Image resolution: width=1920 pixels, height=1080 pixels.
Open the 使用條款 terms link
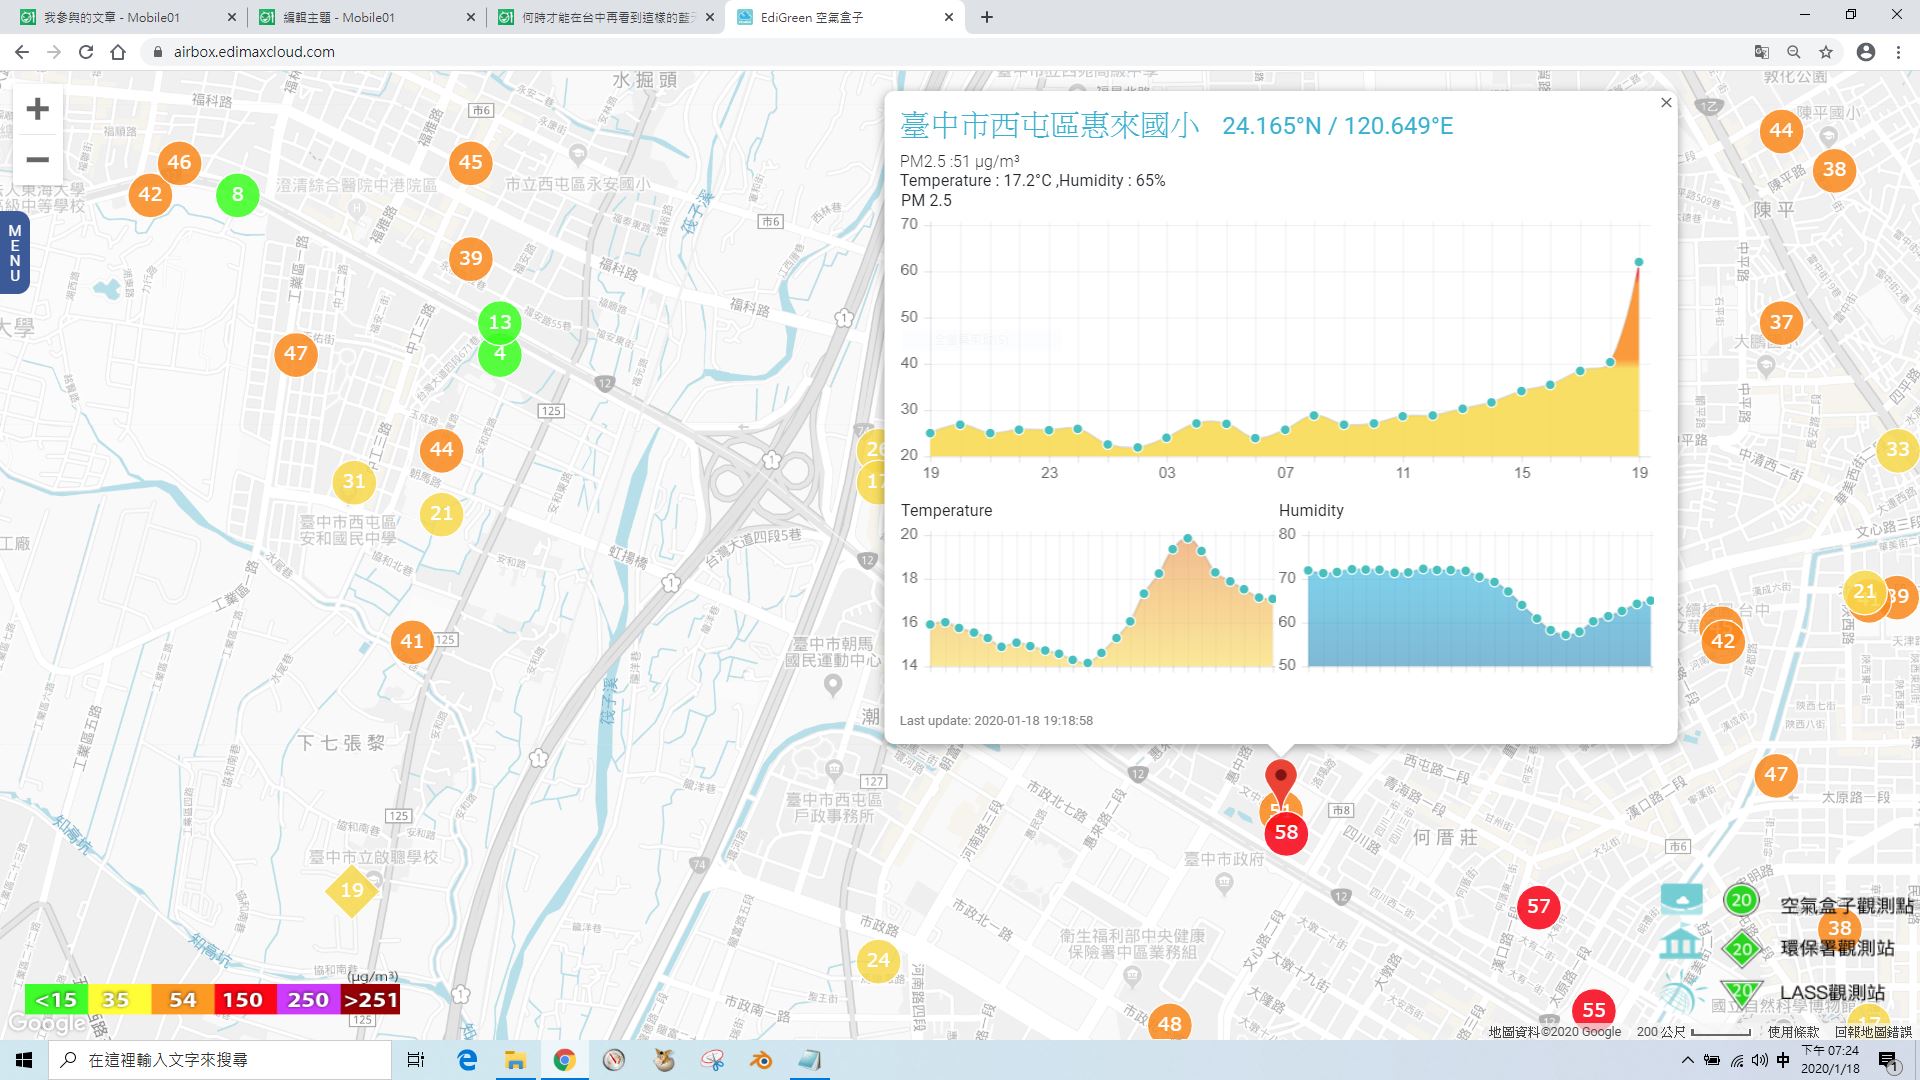click(1794, 1032)
